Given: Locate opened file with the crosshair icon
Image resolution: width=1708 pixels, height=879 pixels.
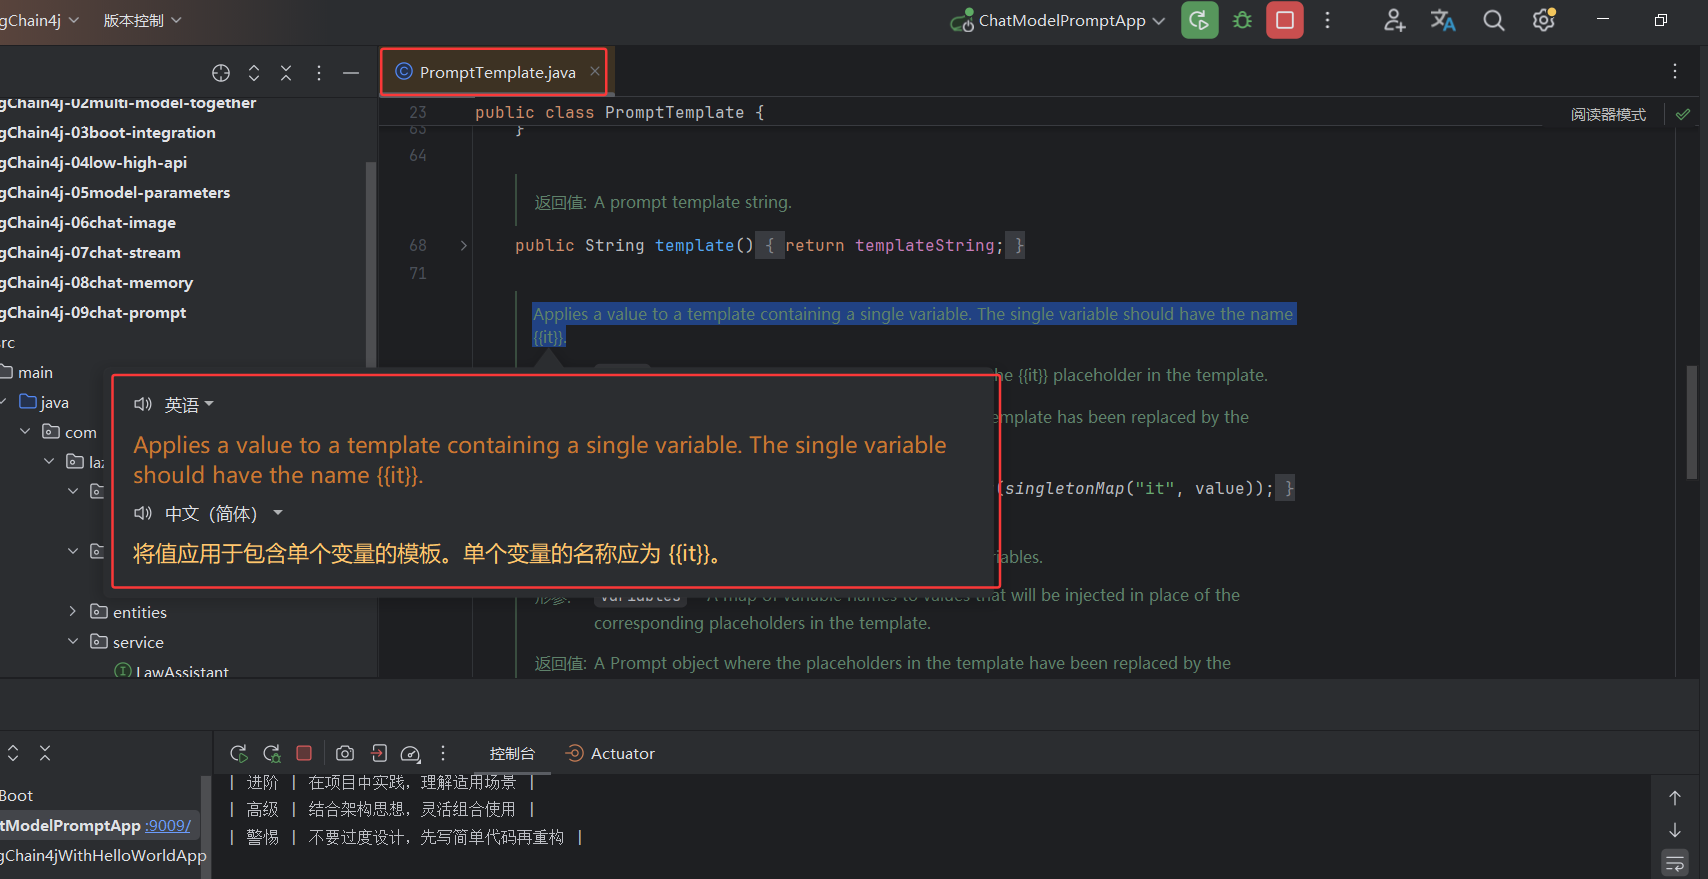Looking at the screenshot, I should (221, 73).
